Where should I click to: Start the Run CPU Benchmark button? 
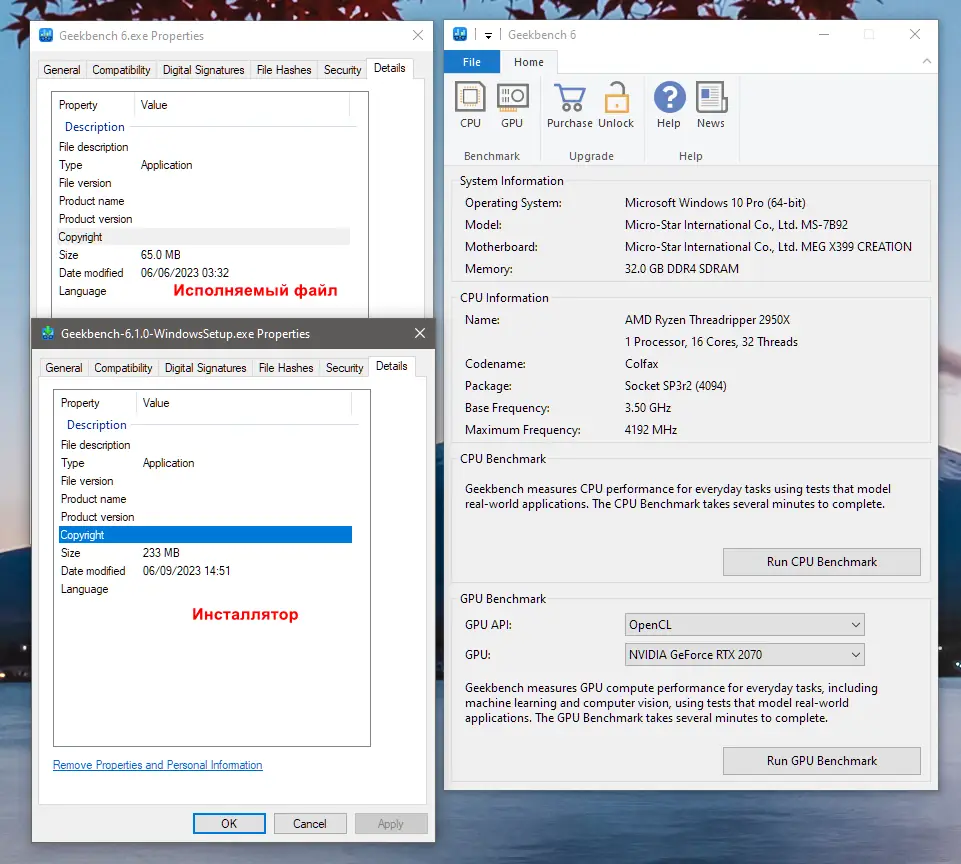coord(821,562)
